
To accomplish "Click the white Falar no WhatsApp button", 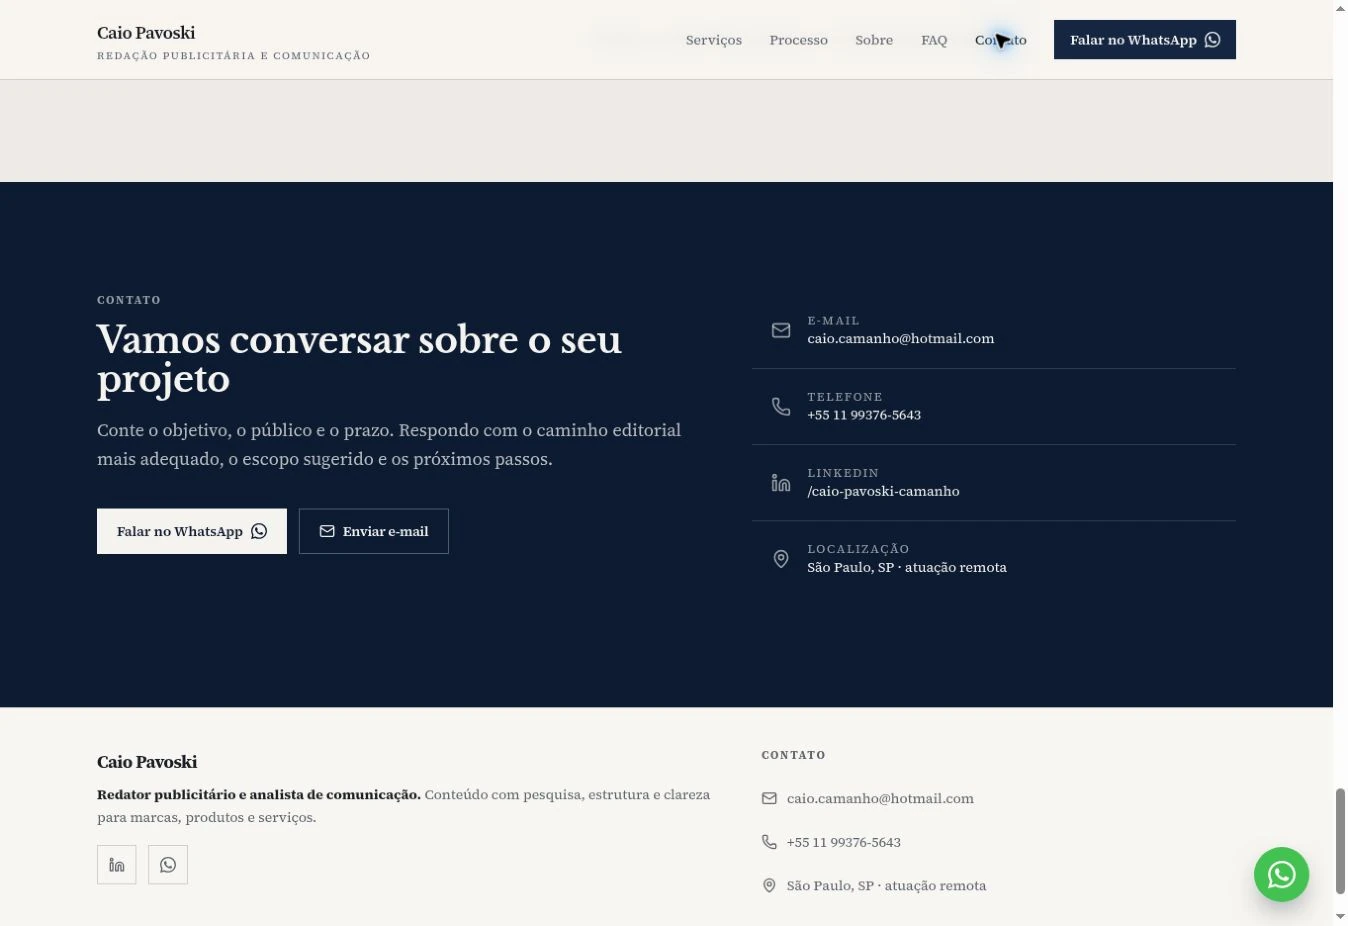I will tap(192, 531).
